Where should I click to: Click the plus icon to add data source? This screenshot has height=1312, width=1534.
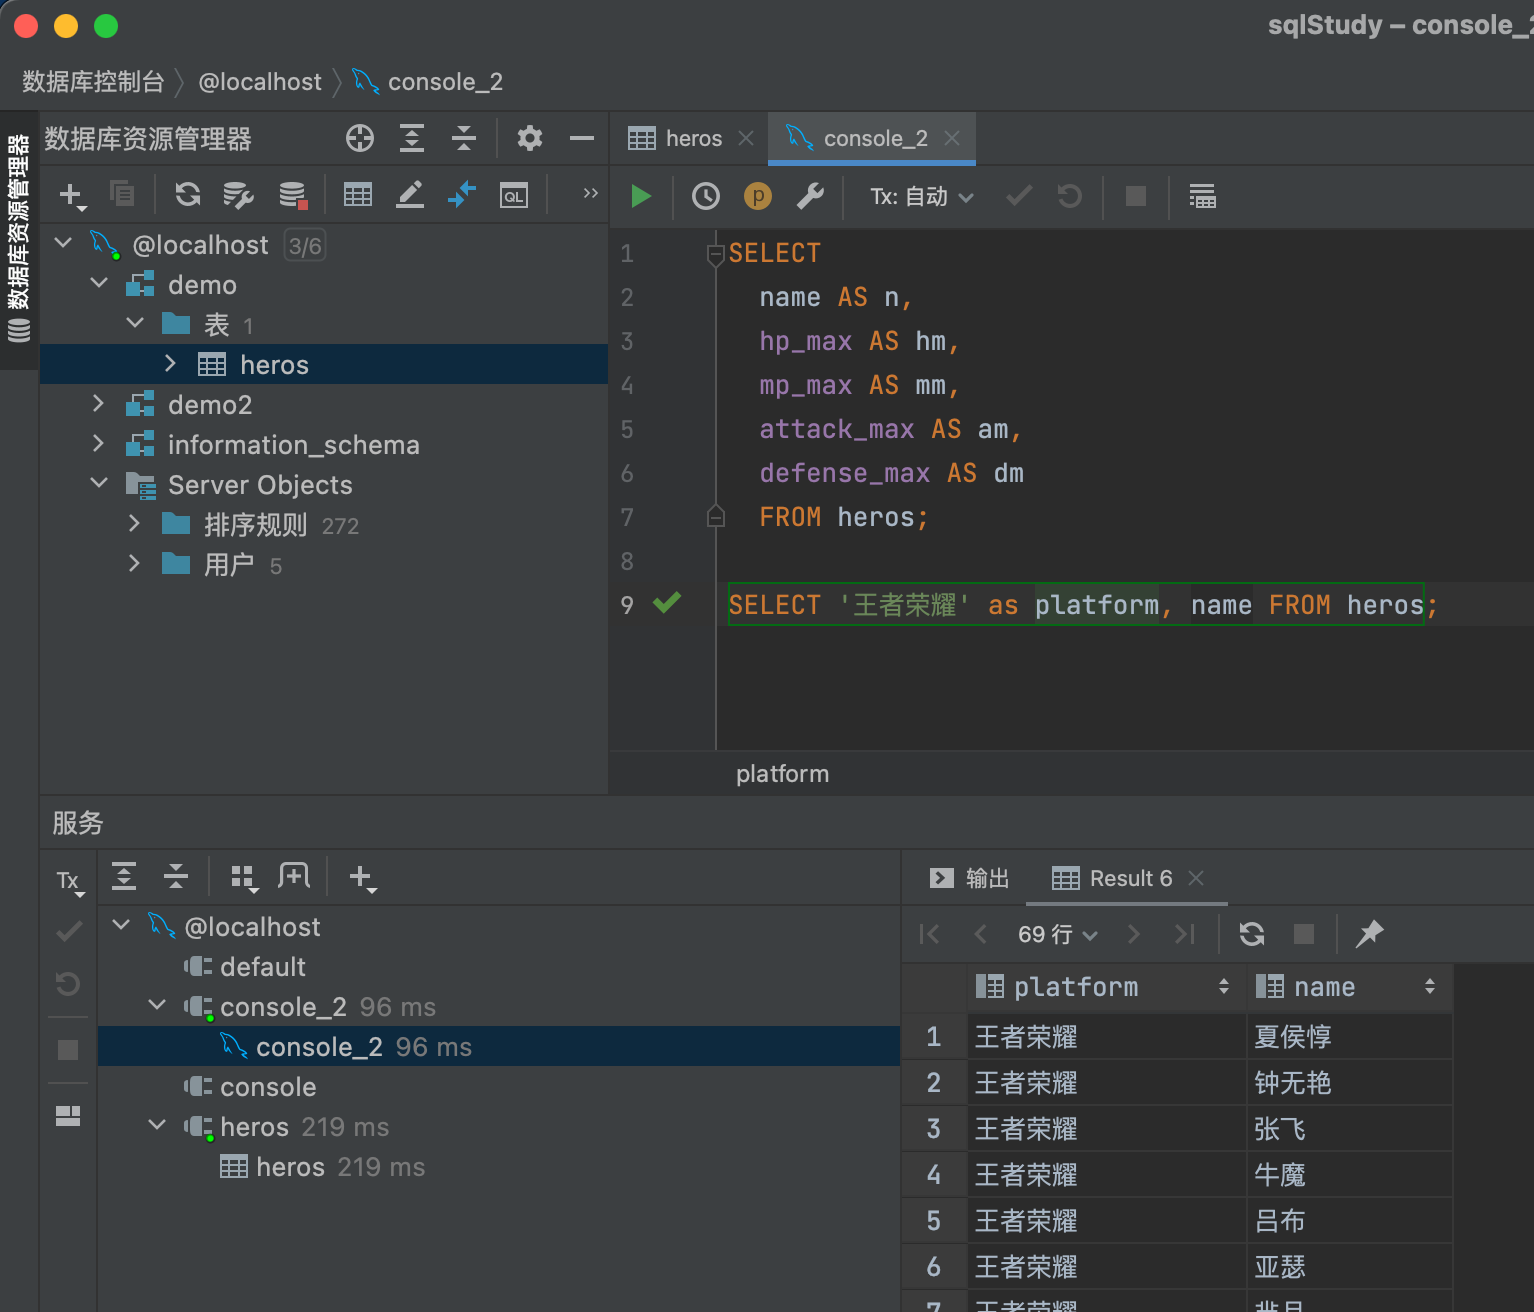(72, 195)
